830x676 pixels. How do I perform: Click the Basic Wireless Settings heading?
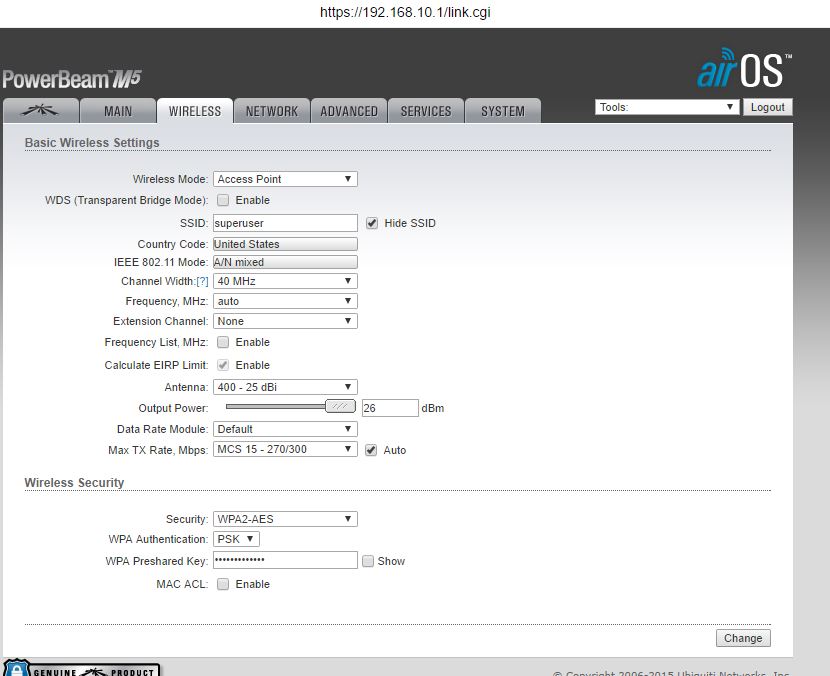92,142
